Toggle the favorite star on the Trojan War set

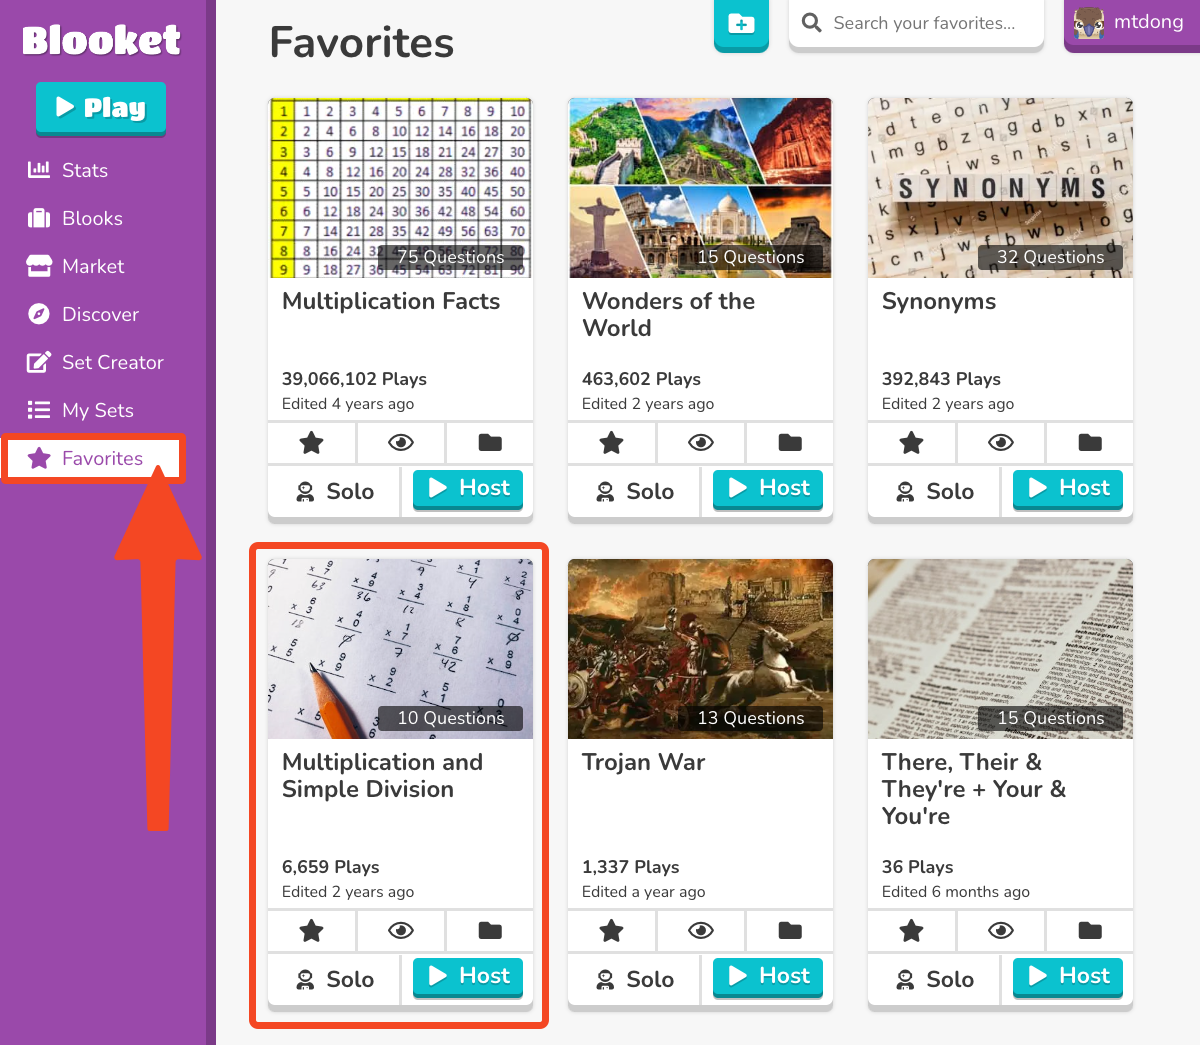pos(611,930)
